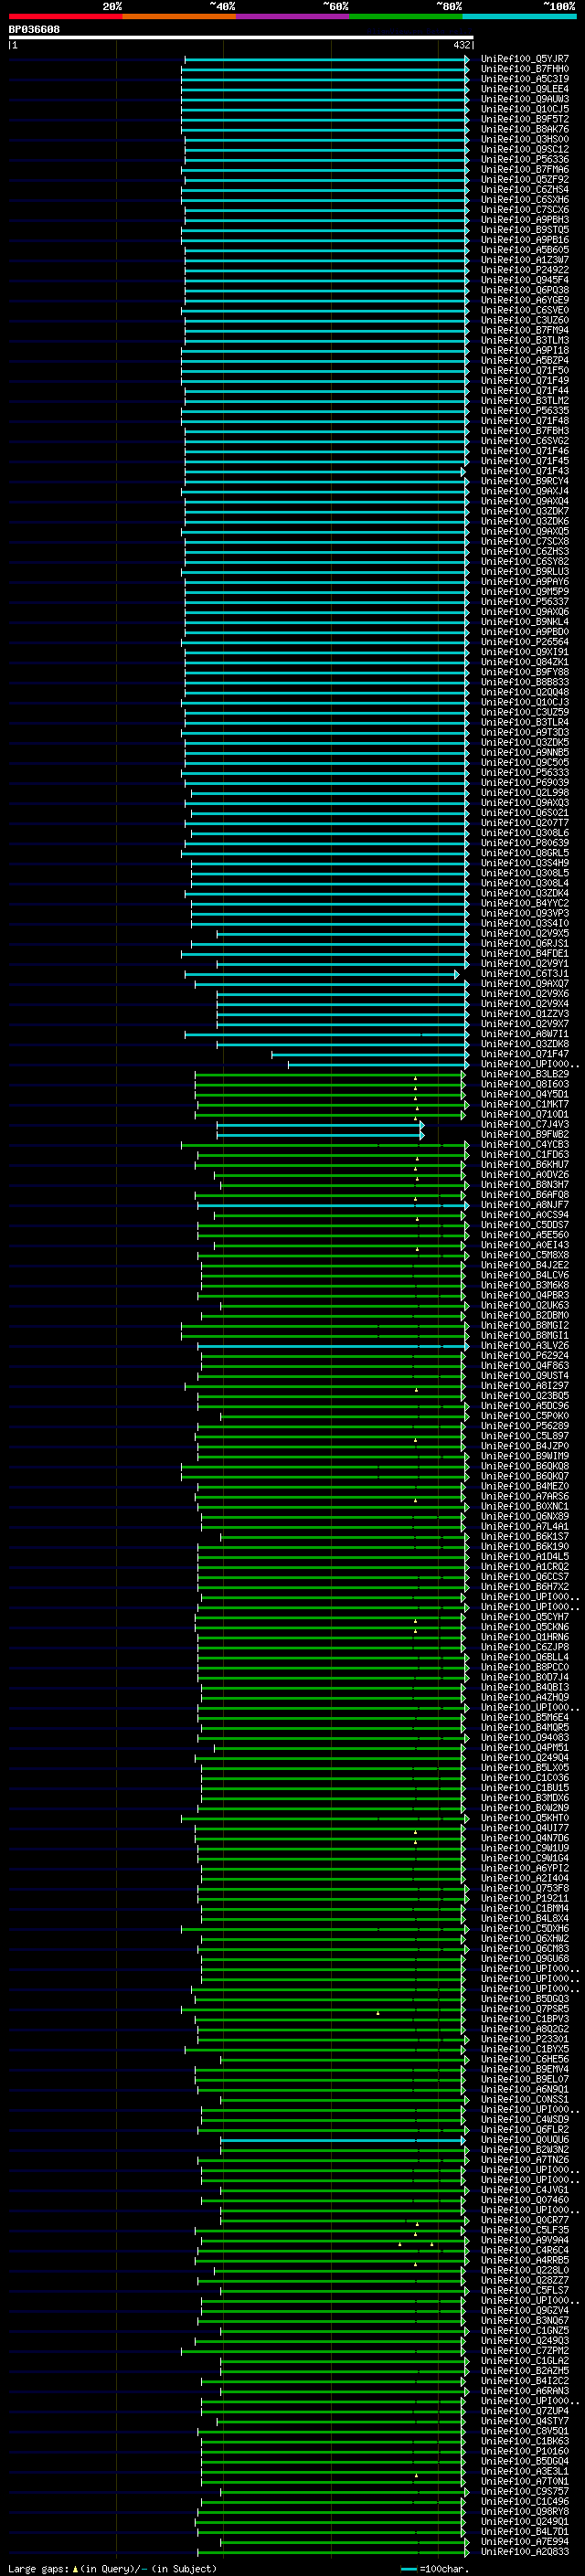
Task: Select the UniRef100_A7E994 label
Action: (x=525, y=2541)
